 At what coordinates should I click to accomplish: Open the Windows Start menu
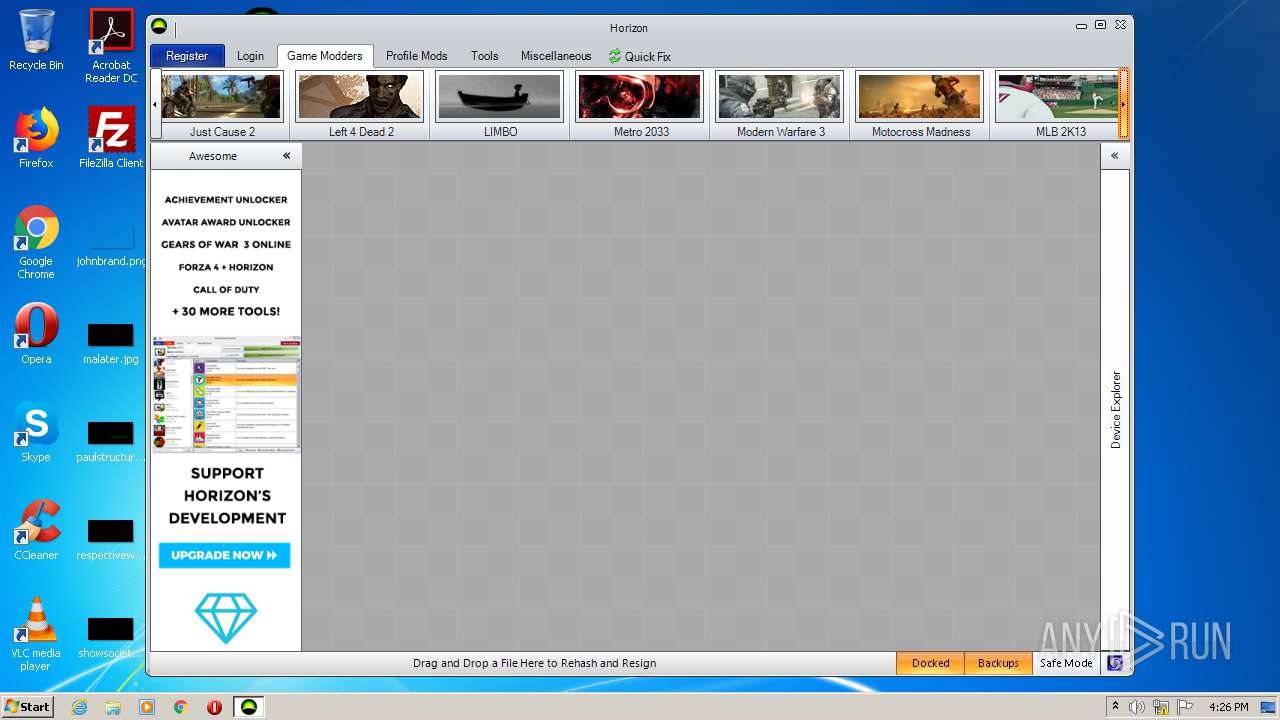click(x=28, y=707)
